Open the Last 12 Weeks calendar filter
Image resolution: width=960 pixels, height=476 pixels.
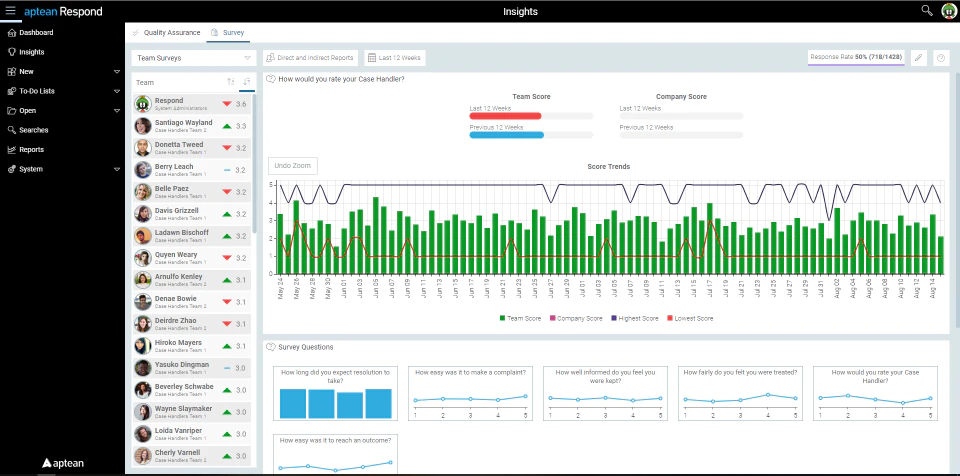(394, 58)
